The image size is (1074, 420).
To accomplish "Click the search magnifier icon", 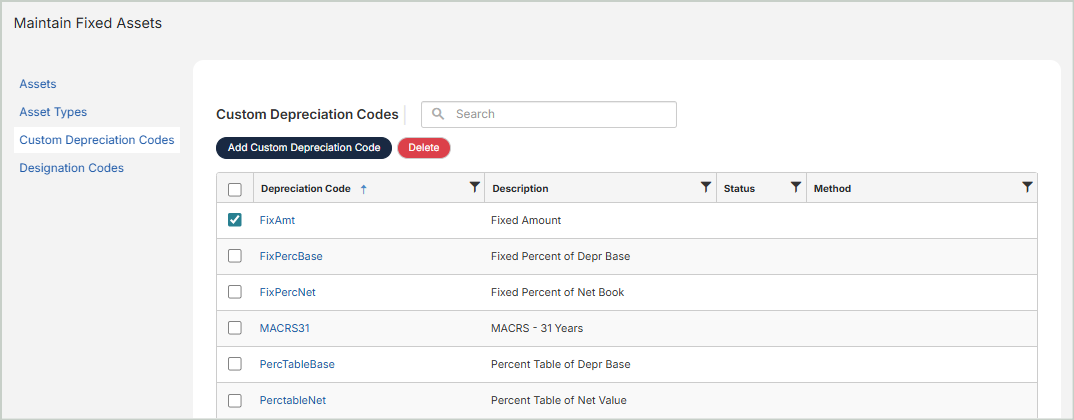I will coord(438,114).
